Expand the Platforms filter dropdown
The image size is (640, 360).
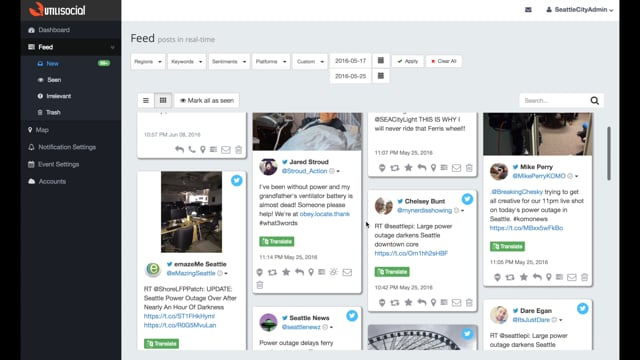click(x=271, y=62)
